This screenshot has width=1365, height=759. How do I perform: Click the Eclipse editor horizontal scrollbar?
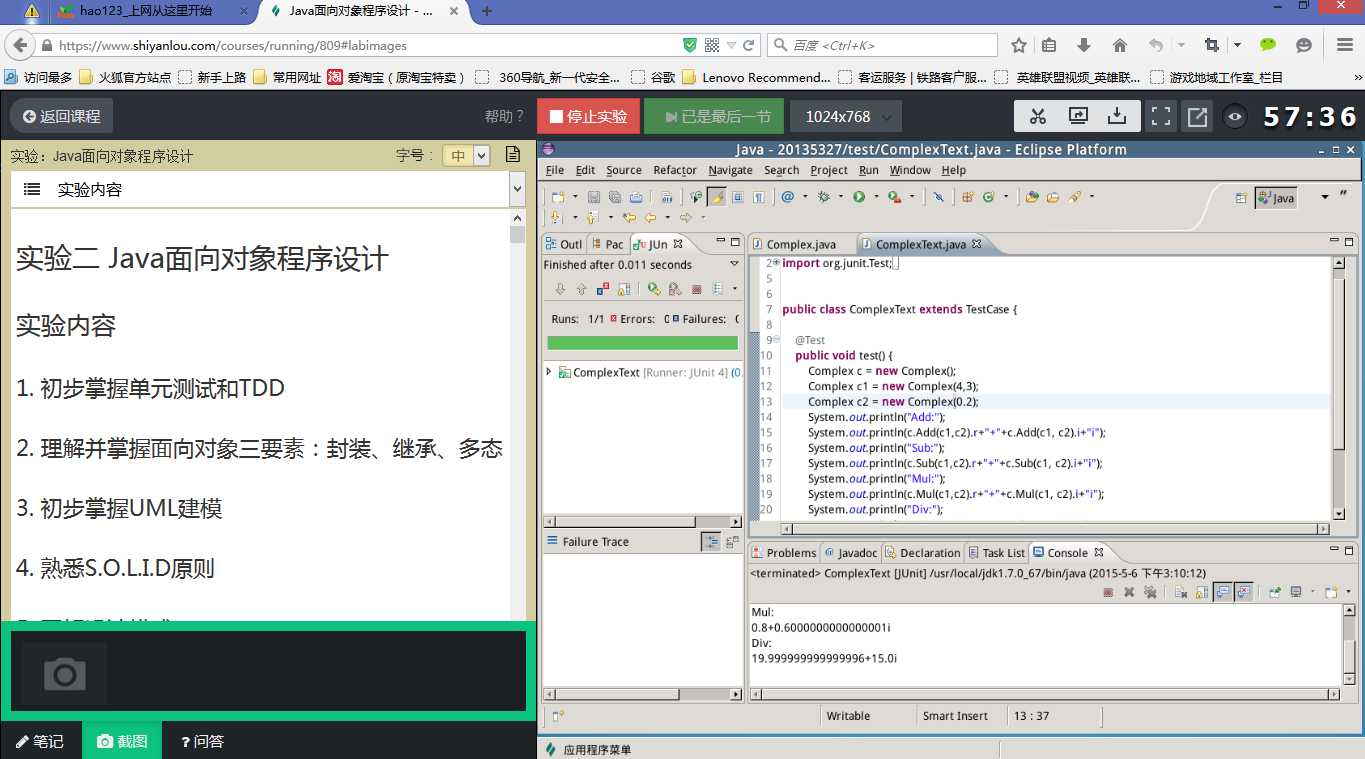[x=1056, y=528]
